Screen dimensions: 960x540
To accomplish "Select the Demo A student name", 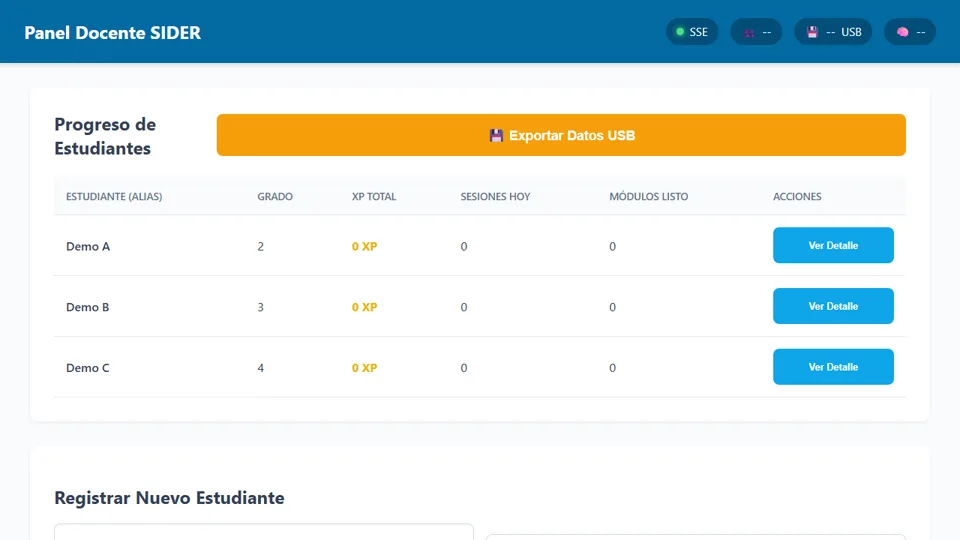I will click(88, 246).
